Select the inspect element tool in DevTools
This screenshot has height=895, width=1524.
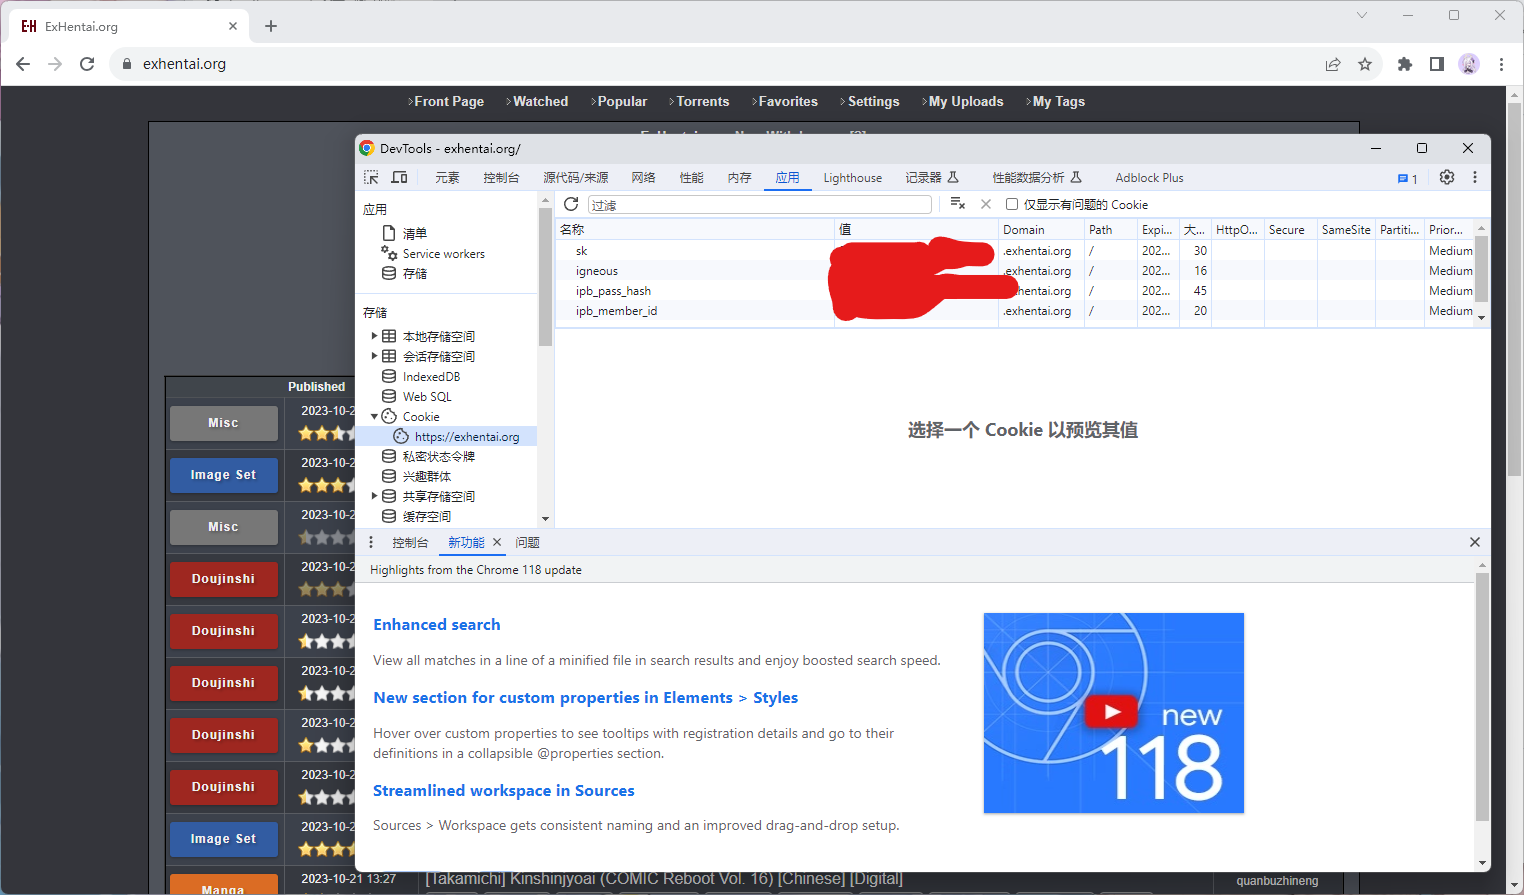pos(370,177)
